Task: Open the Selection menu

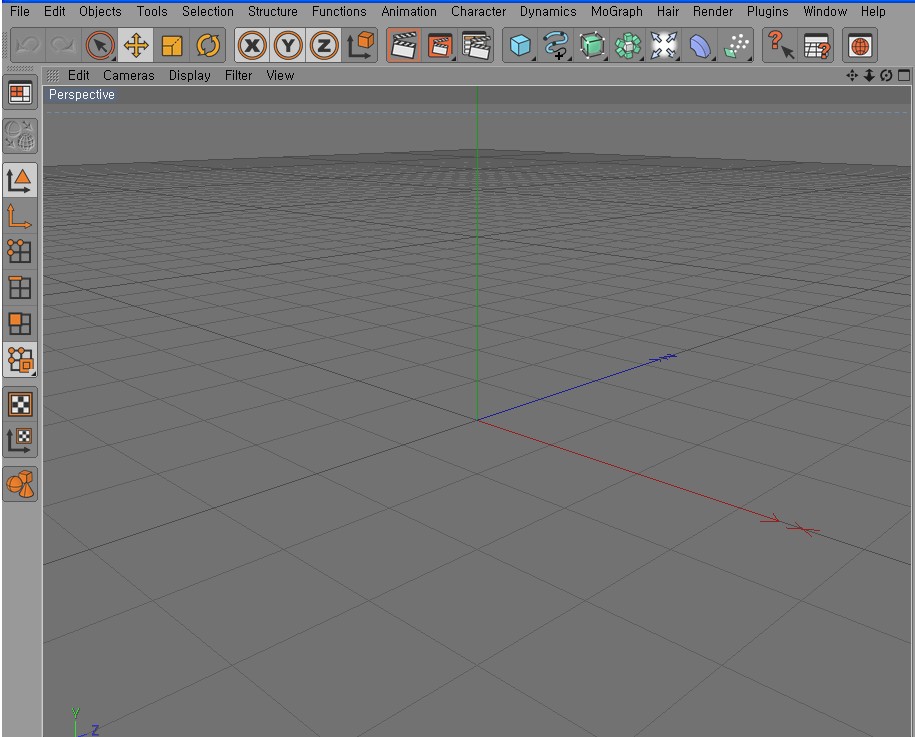Action: pos(208,11)
